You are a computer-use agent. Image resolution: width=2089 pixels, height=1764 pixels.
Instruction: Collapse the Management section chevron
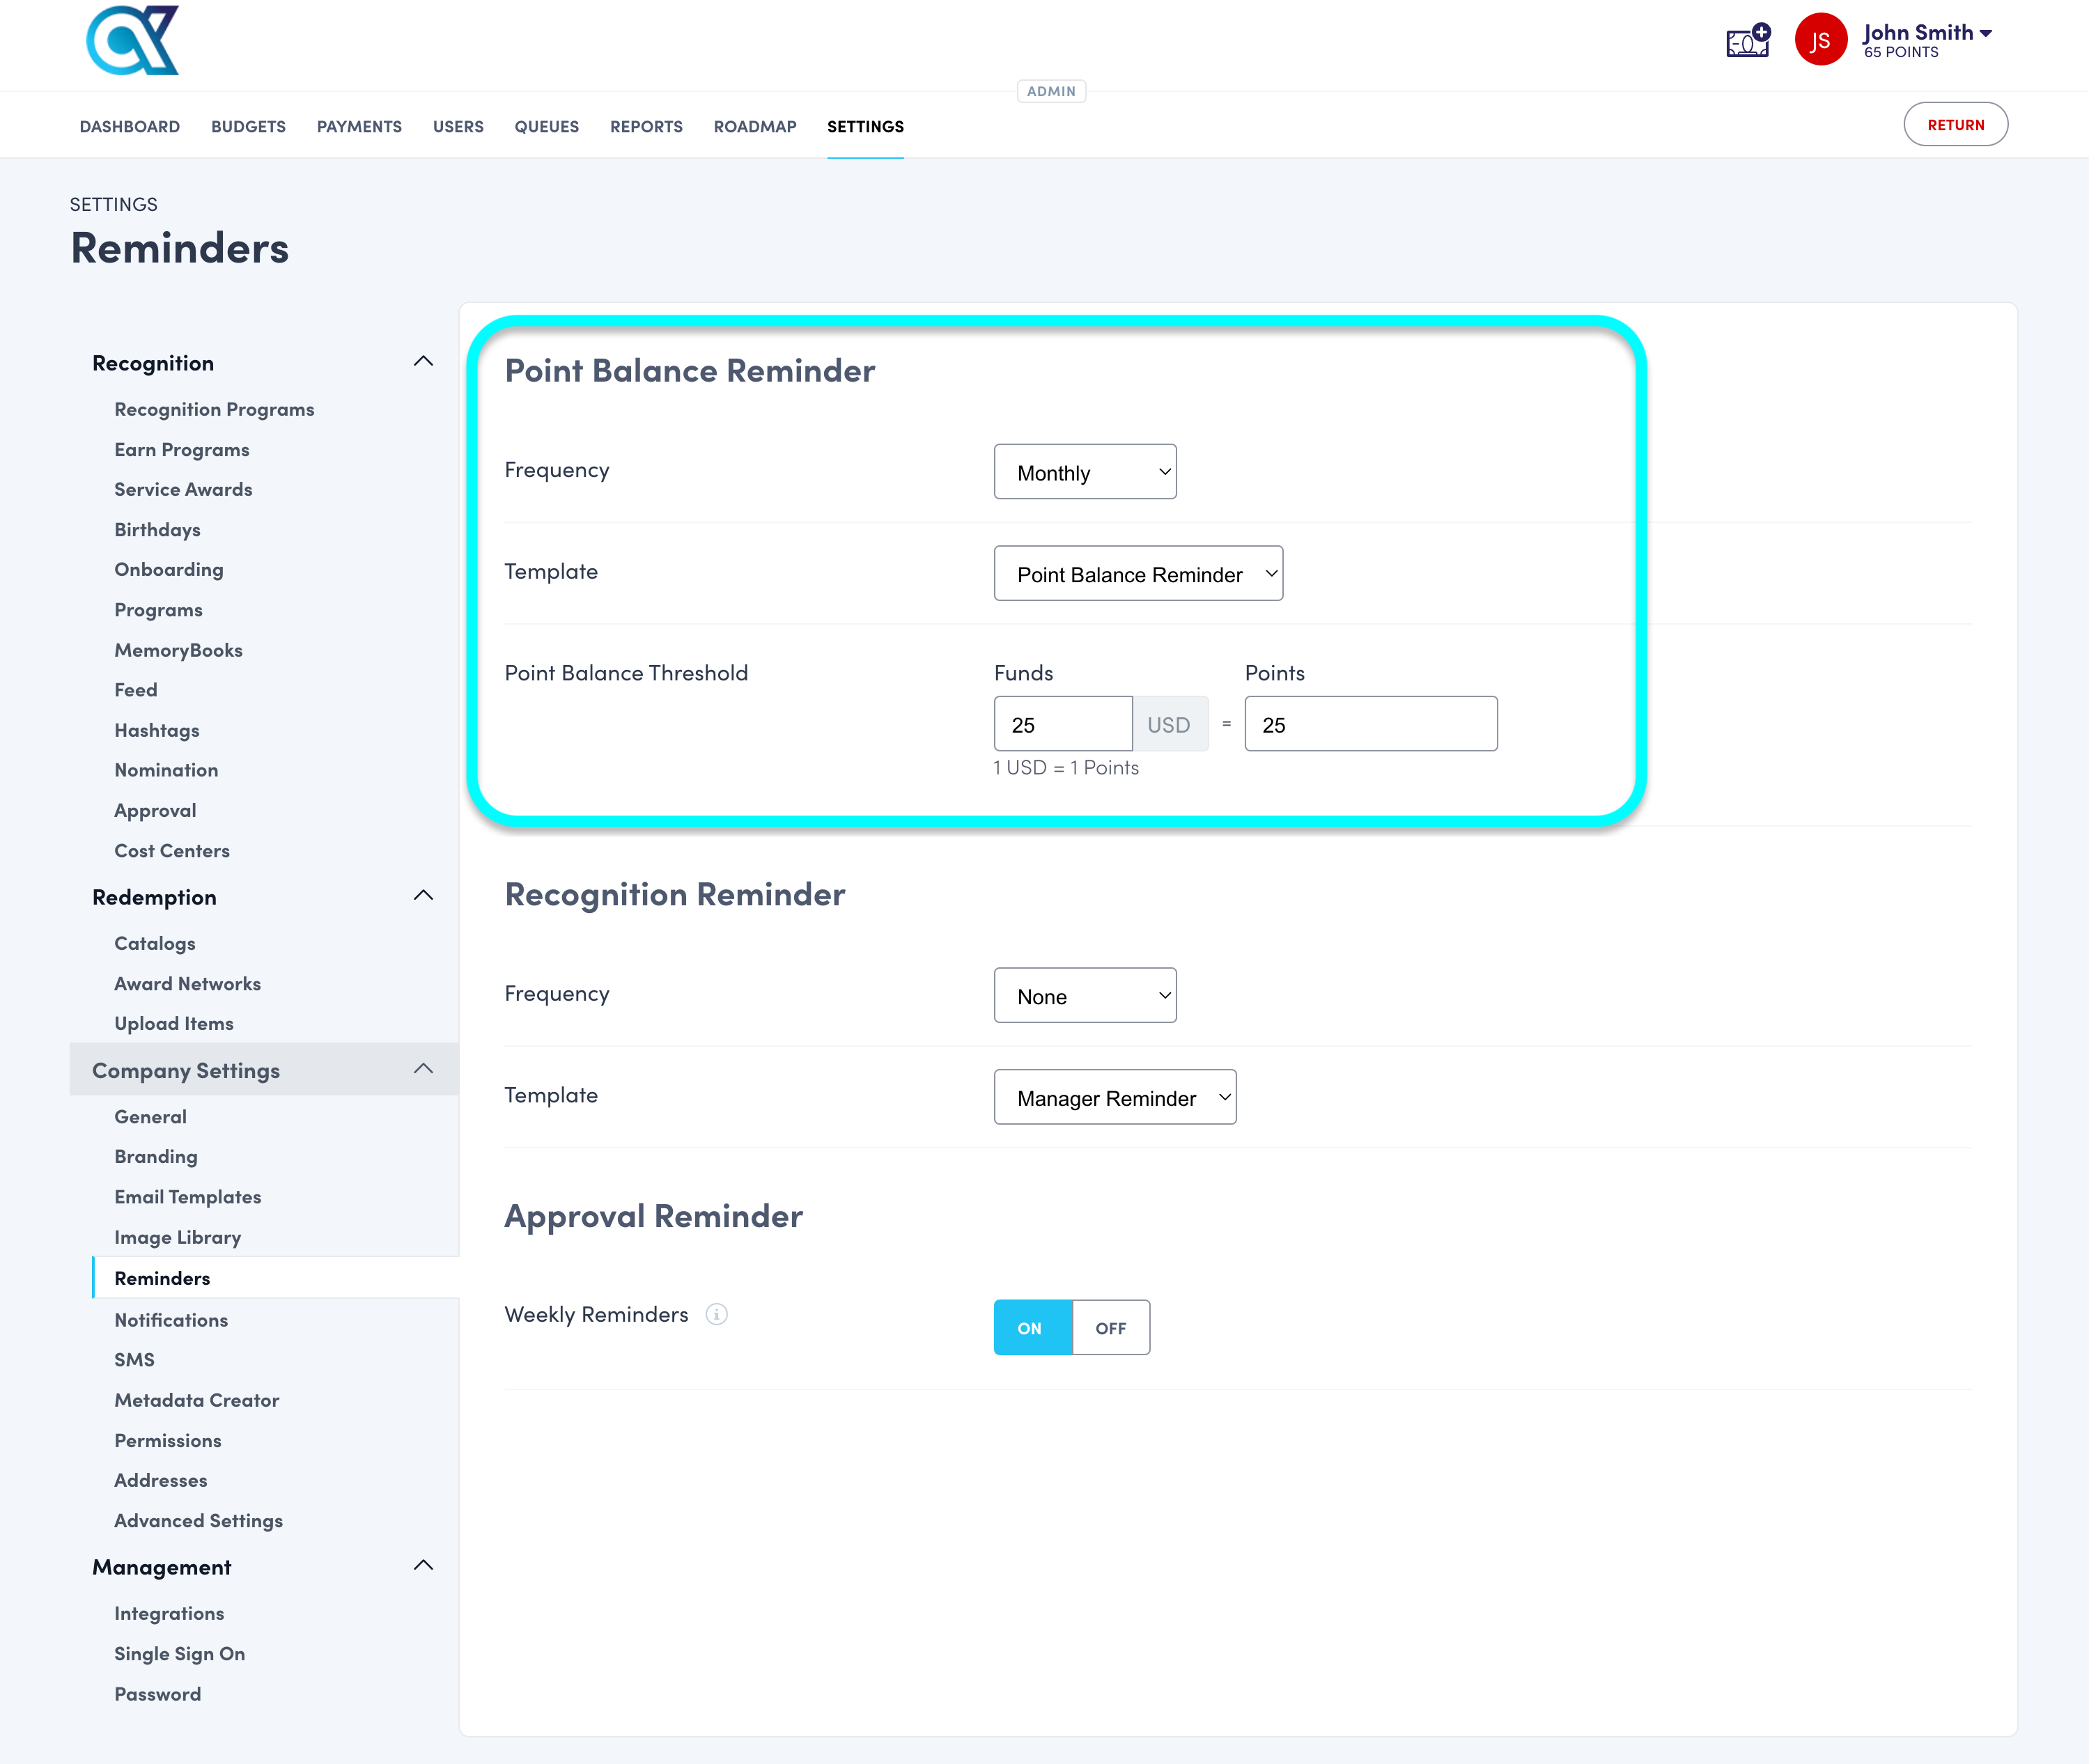point(423,1566)
